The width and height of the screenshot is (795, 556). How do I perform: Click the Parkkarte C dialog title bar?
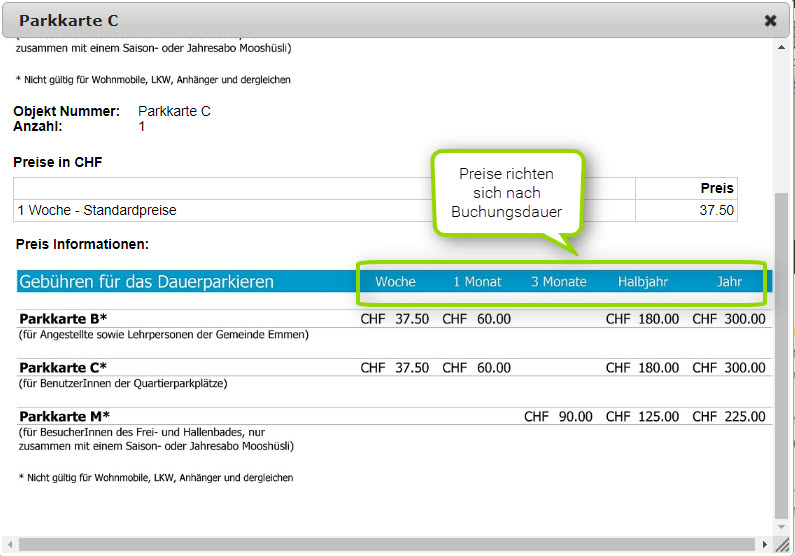click(x=380, y=20)
